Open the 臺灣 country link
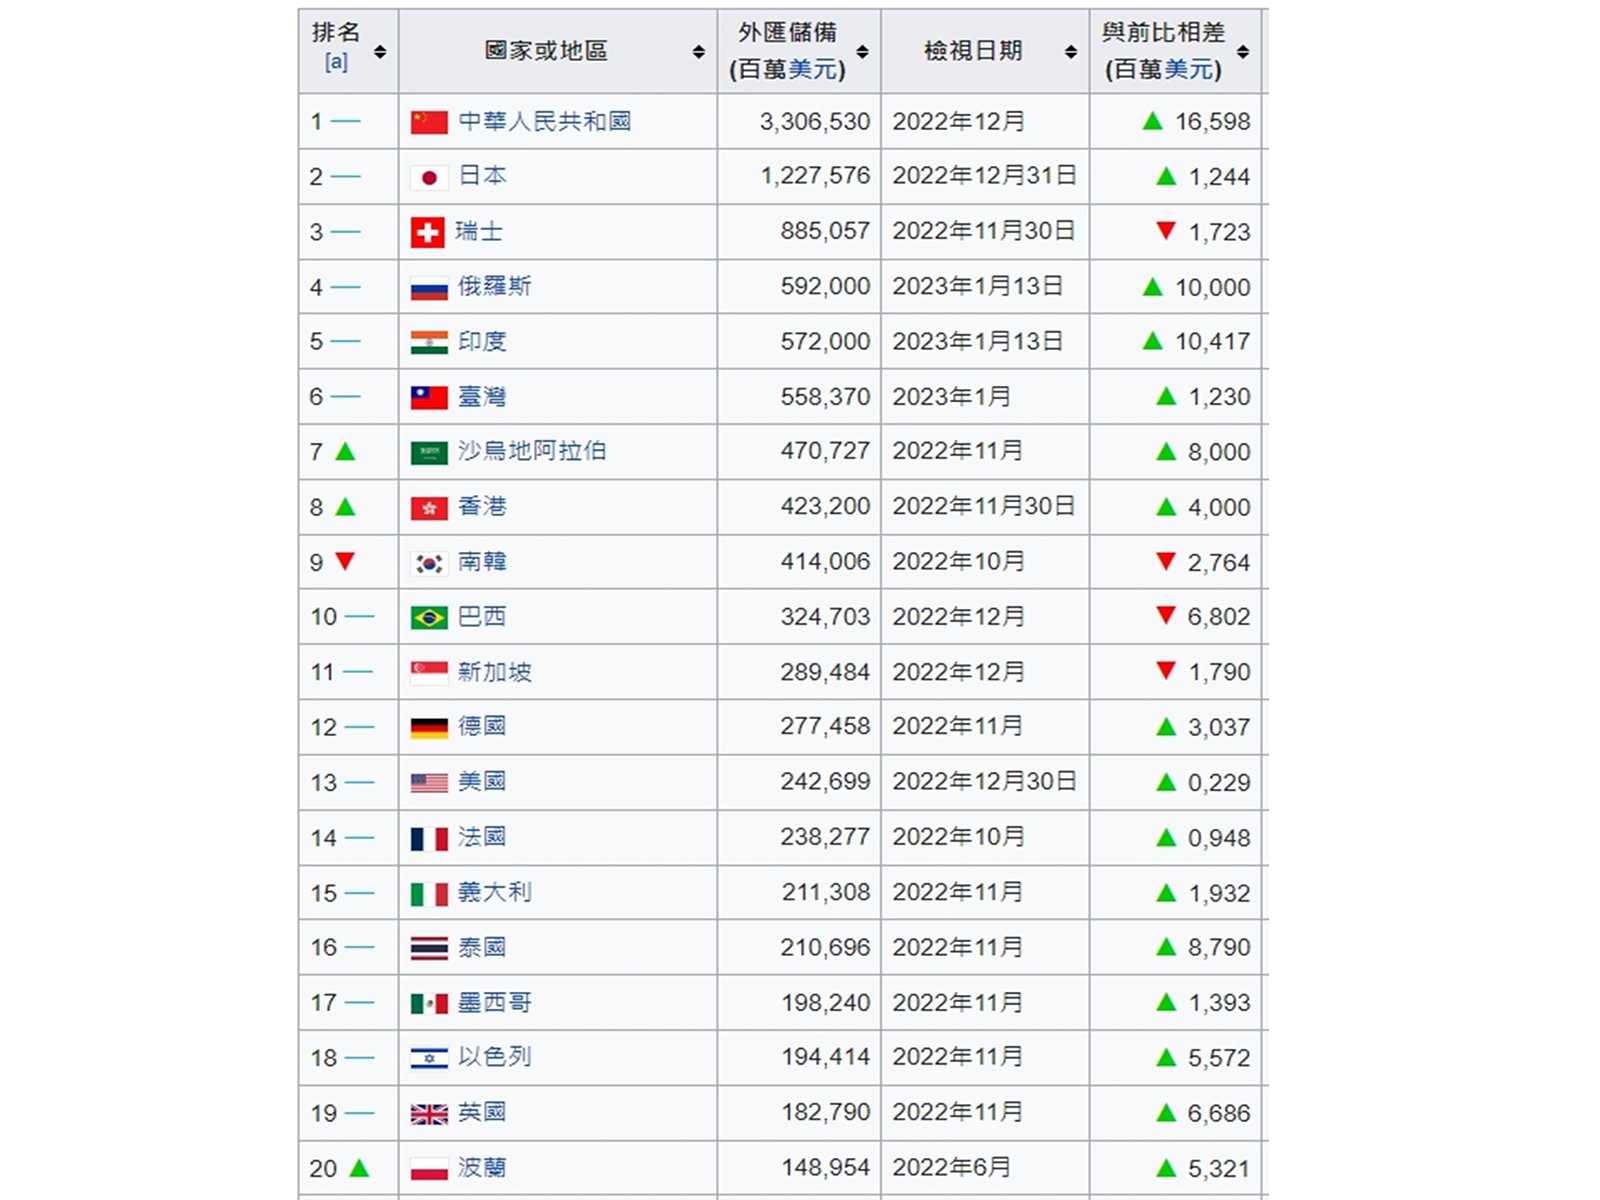 pyautogui.click(x=482, y=397)
